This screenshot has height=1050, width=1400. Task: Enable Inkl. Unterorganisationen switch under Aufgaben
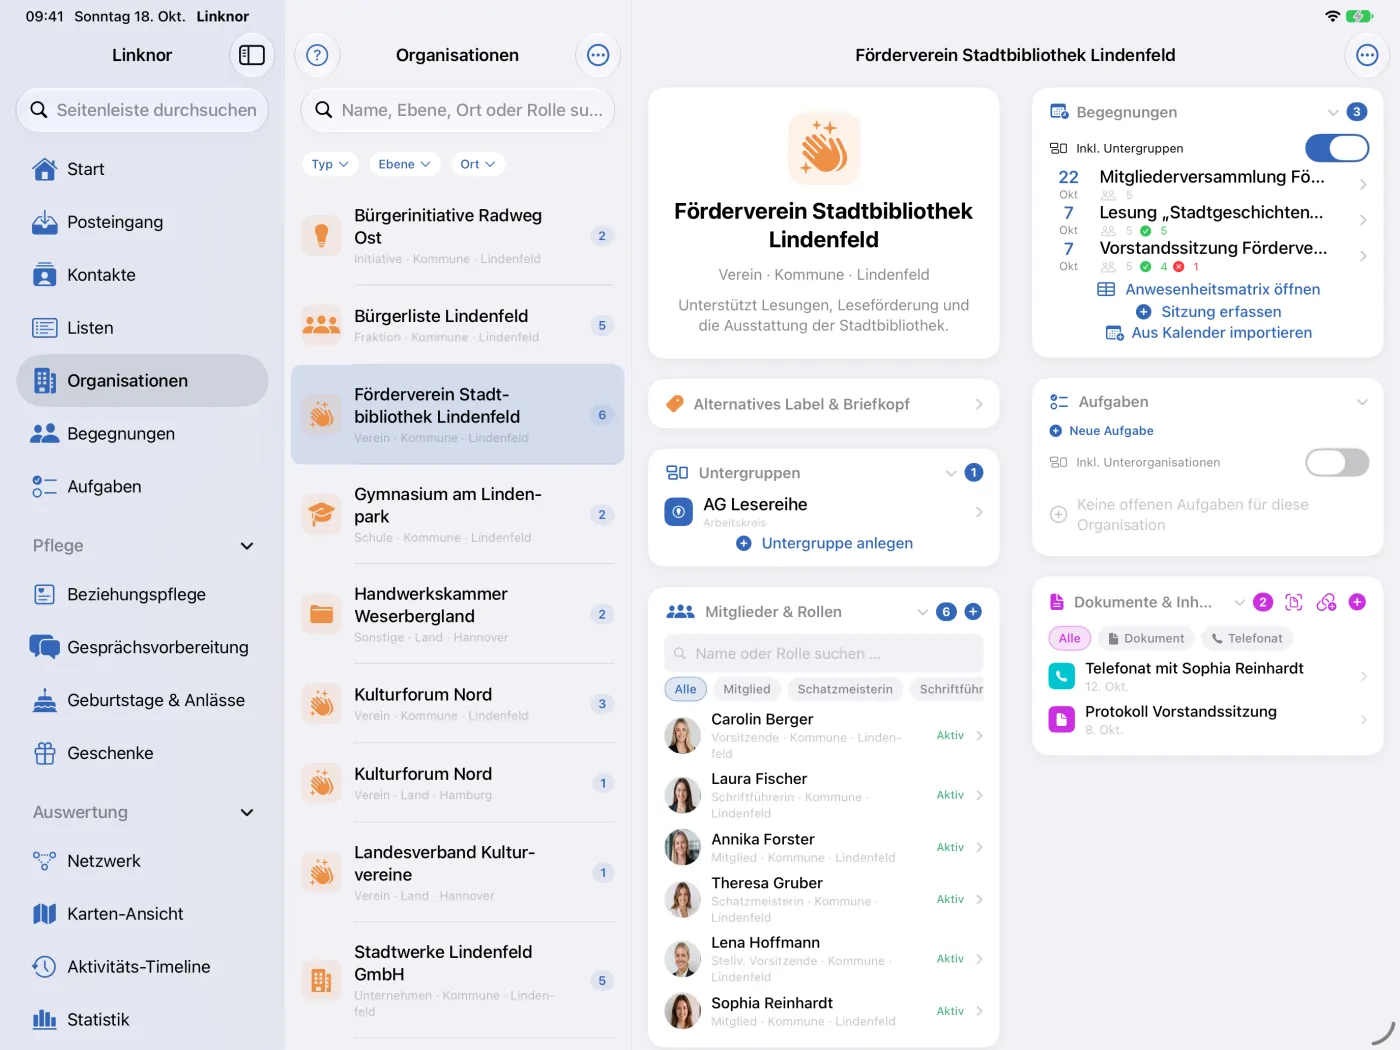1337,462
